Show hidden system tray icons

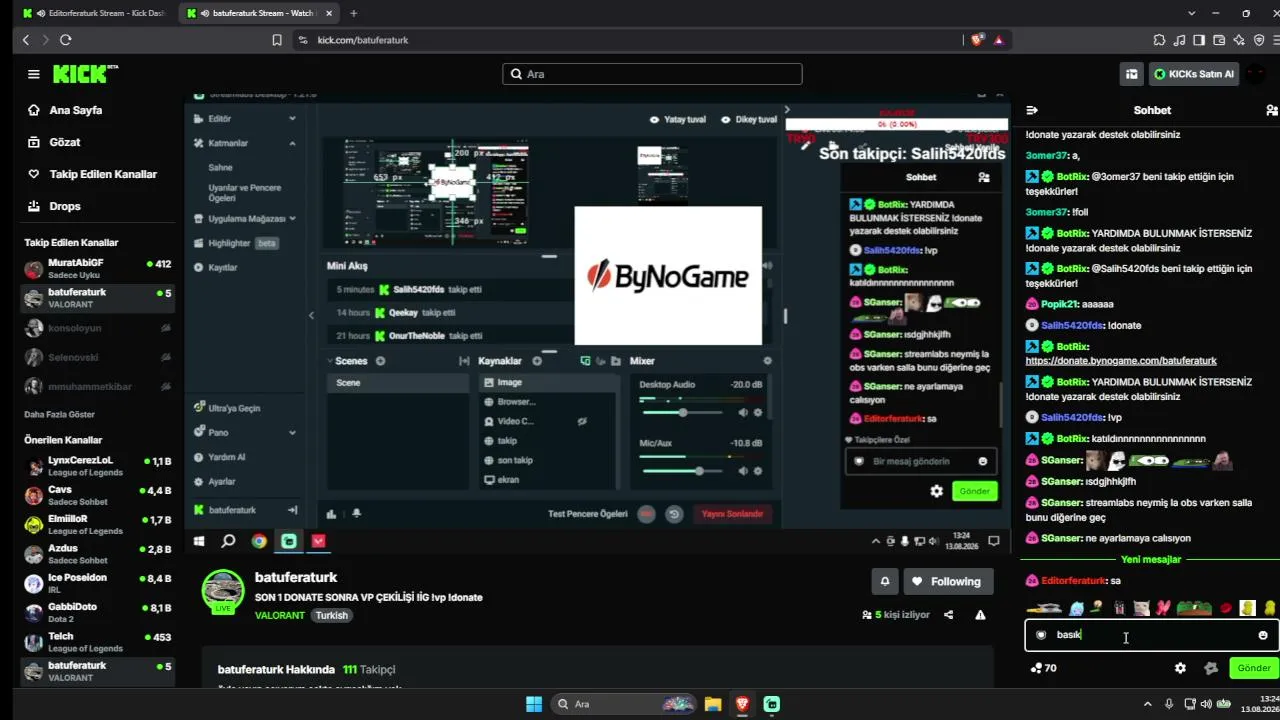tap(1147, 704)
